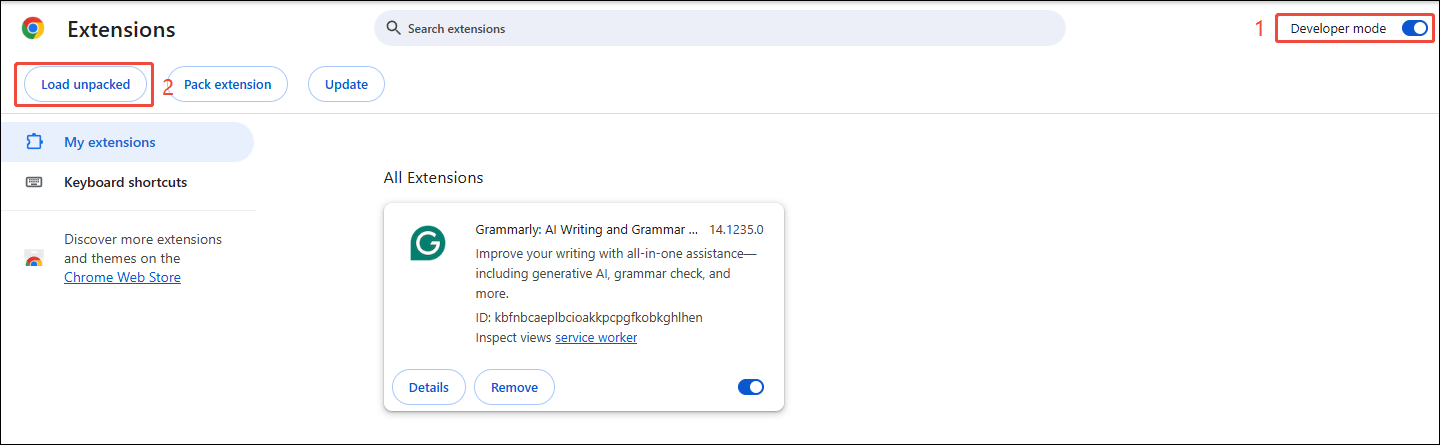Click the Developer mode label

1338,28
